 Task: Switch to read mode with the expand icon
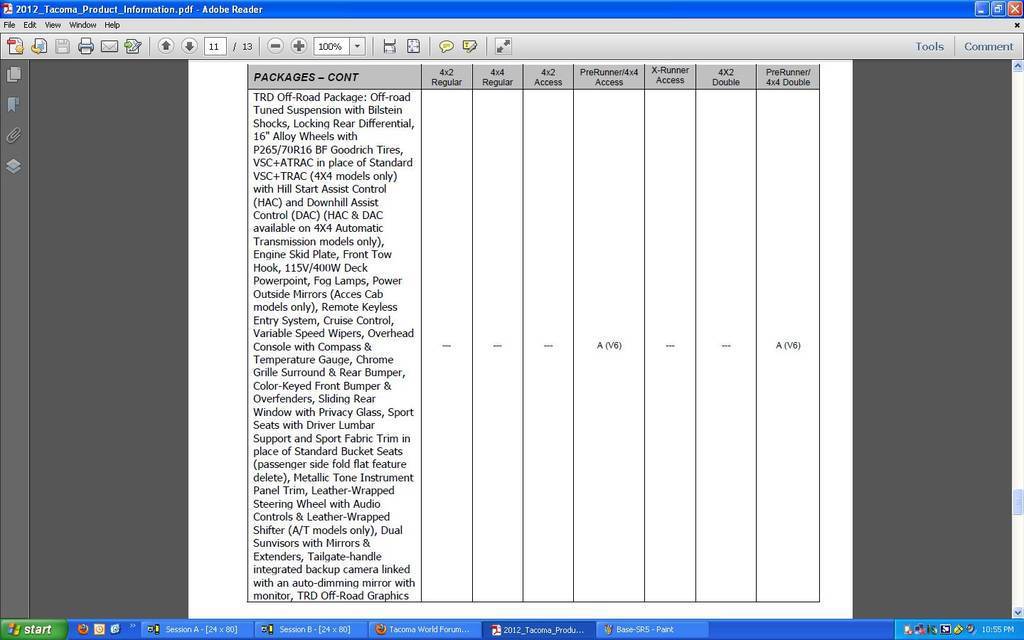[x=503, y=46]
